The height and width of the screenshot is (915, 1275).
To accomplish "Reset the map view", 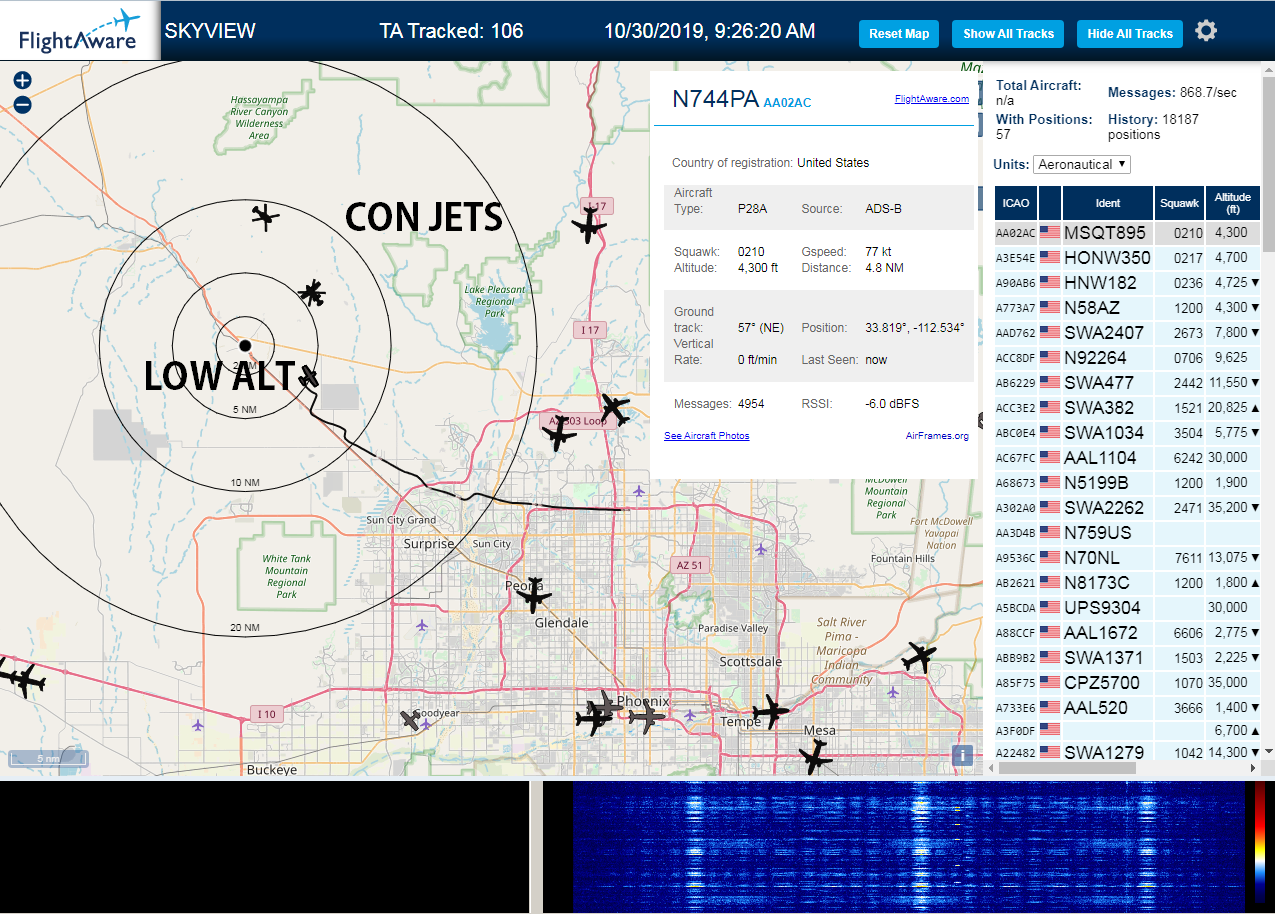I will 899,34.
